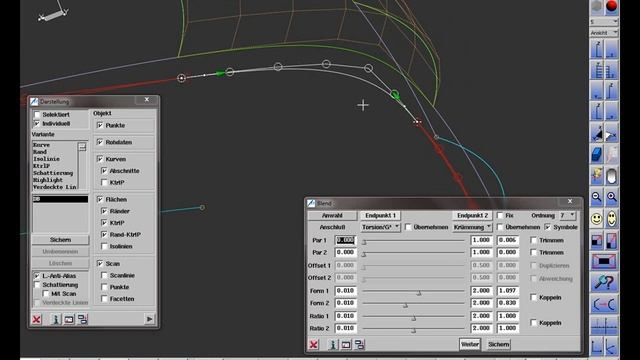Click the Endpunkt 2 button
640x360 pixels.
[473, 215]
